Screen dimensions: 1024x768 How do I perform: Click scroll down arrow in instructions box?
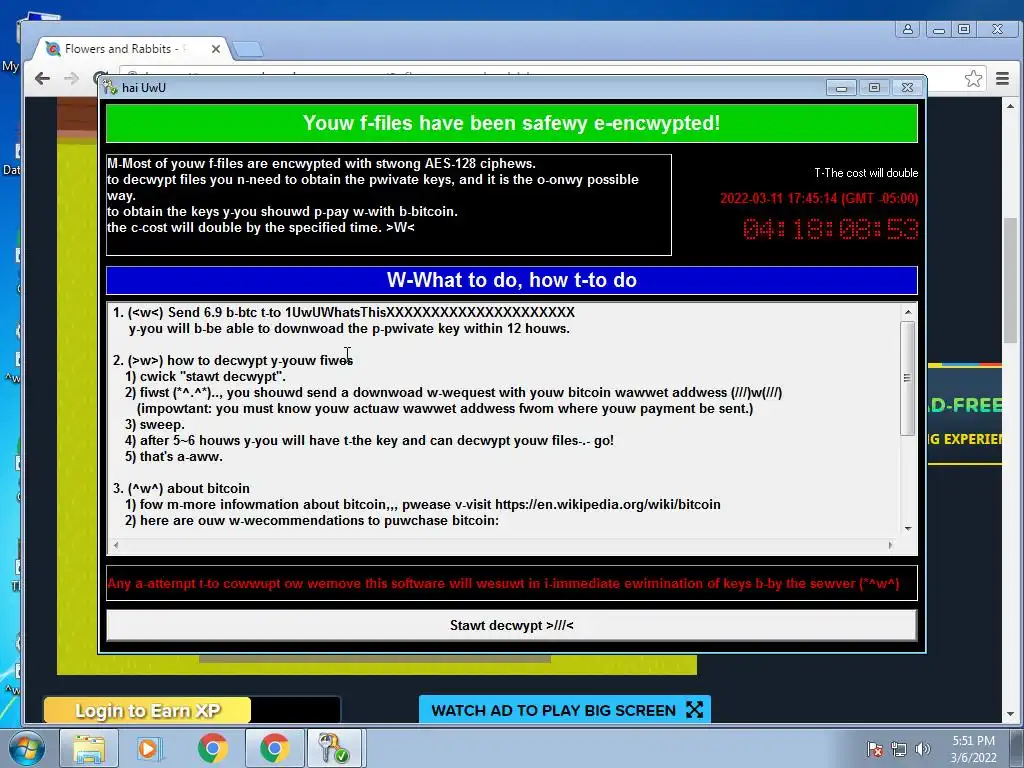pyautogui.click(x=908, y=528)
